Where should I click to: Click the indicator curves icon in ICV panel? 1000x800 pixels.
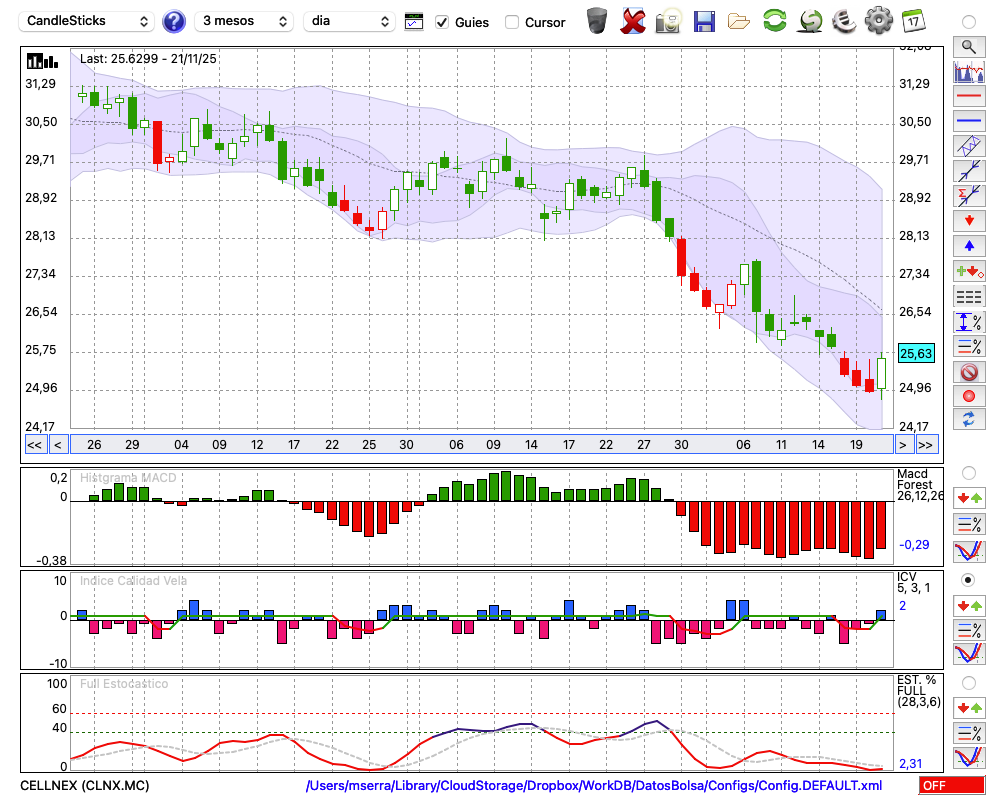pyautogui.click(x=969, y=653)
